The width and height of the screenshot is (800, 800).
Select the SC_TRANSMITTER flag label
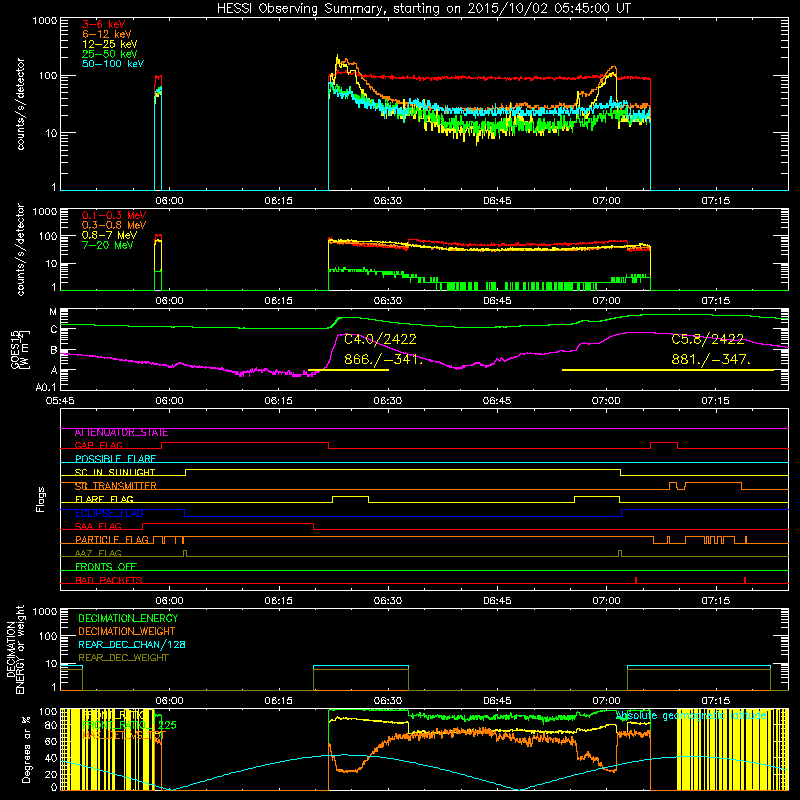pyautogui.click(x=115, y=486)
